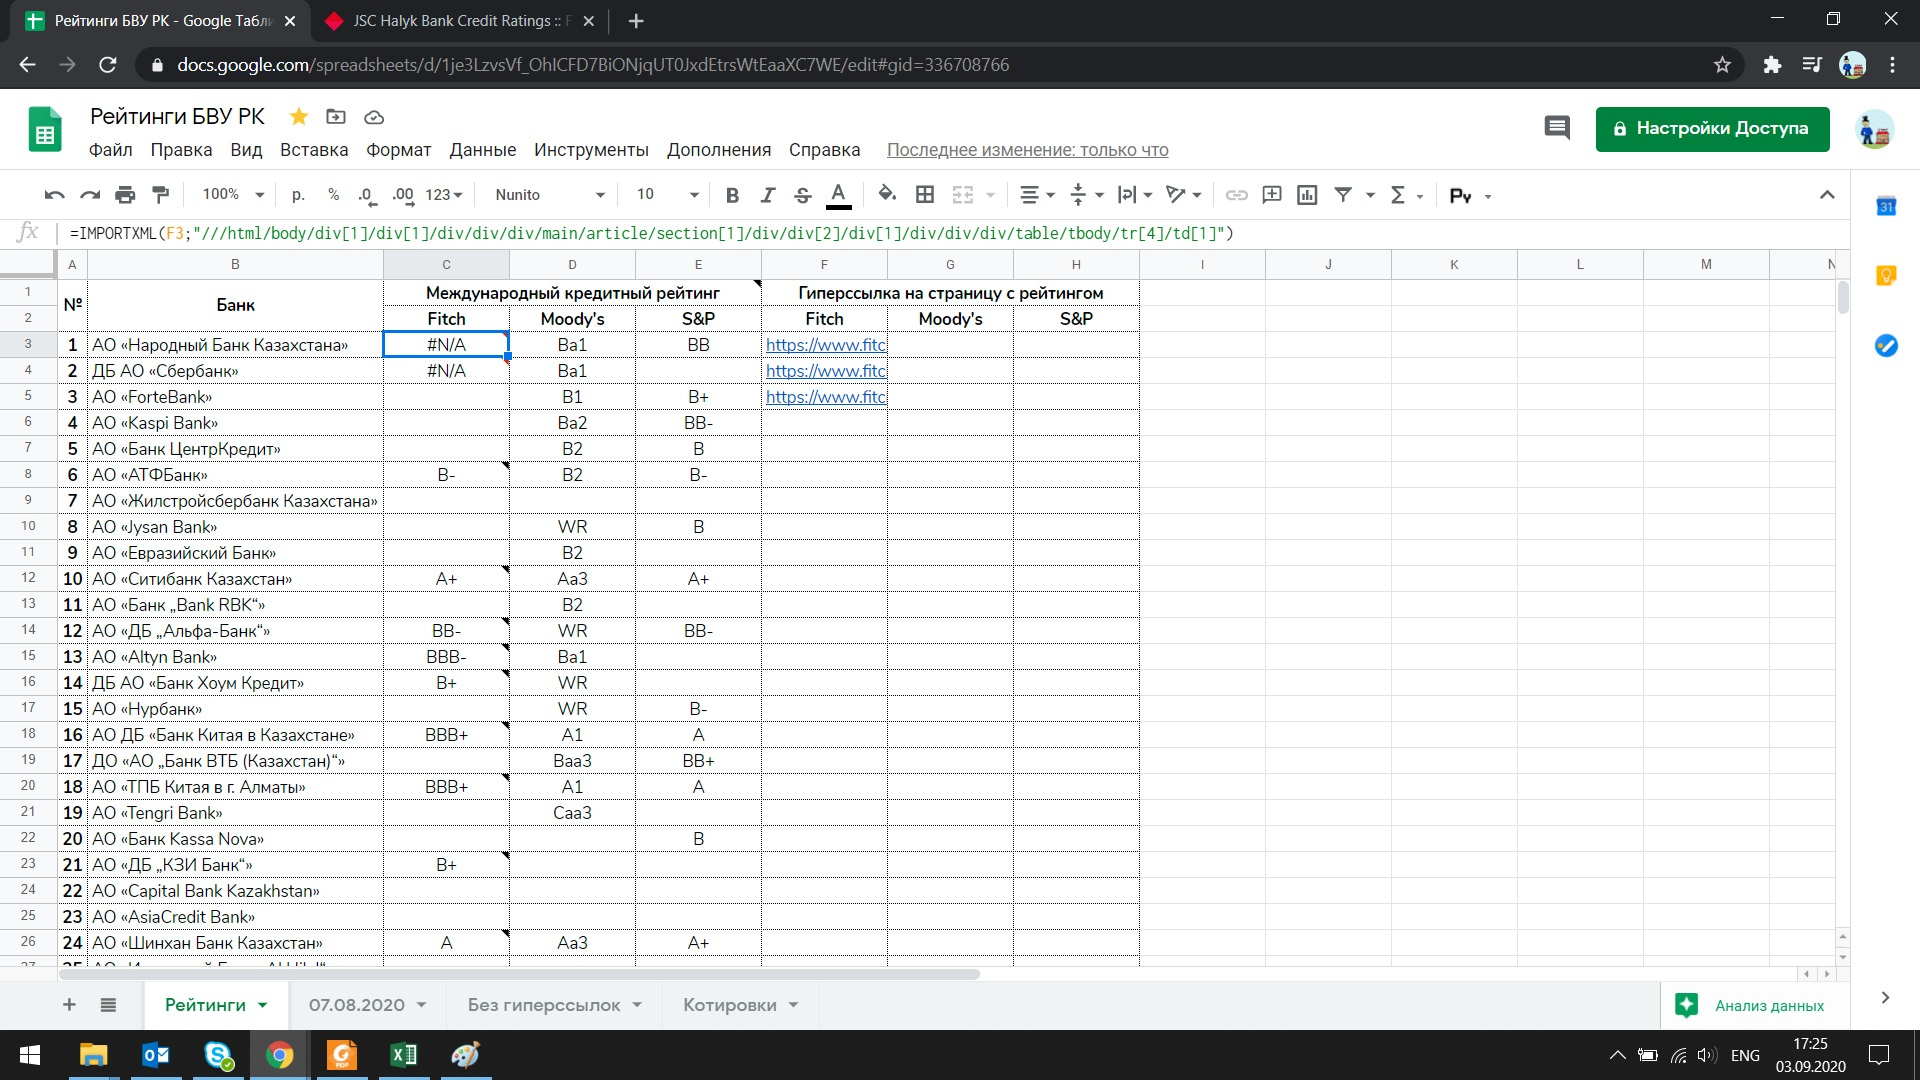This screenshot has height=1080, width=1920.
Task: Click the merge cells icon
Action: [962, 195]
